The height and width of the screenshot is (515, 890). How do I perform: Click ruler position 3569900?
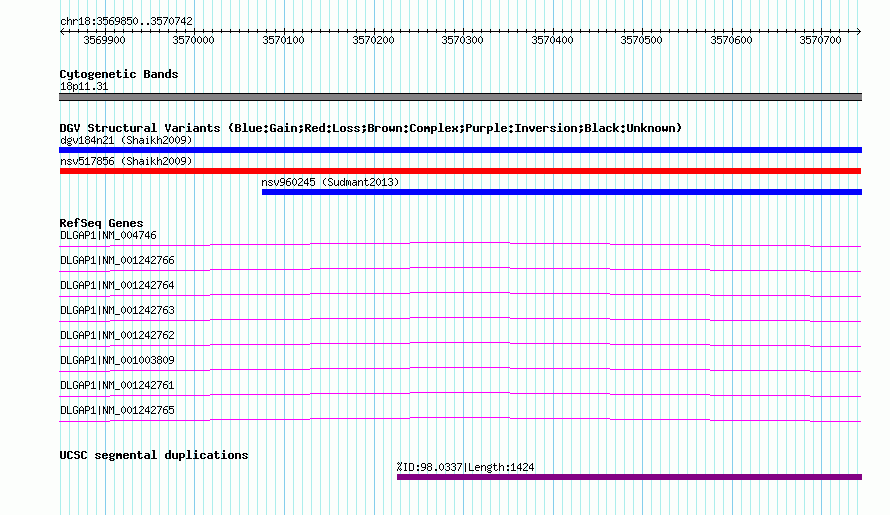[104, 40]
